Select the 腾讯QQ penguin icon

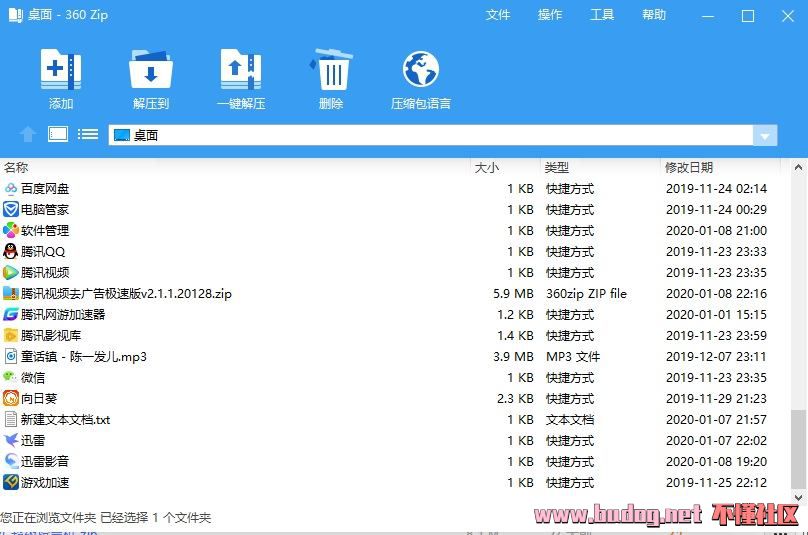(x=10, y=252)
